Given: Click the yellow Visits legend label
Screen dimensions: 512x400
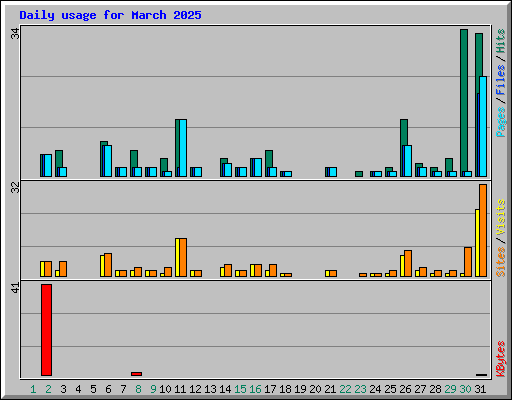Looking at the screenshot, I should coord(500,217).
